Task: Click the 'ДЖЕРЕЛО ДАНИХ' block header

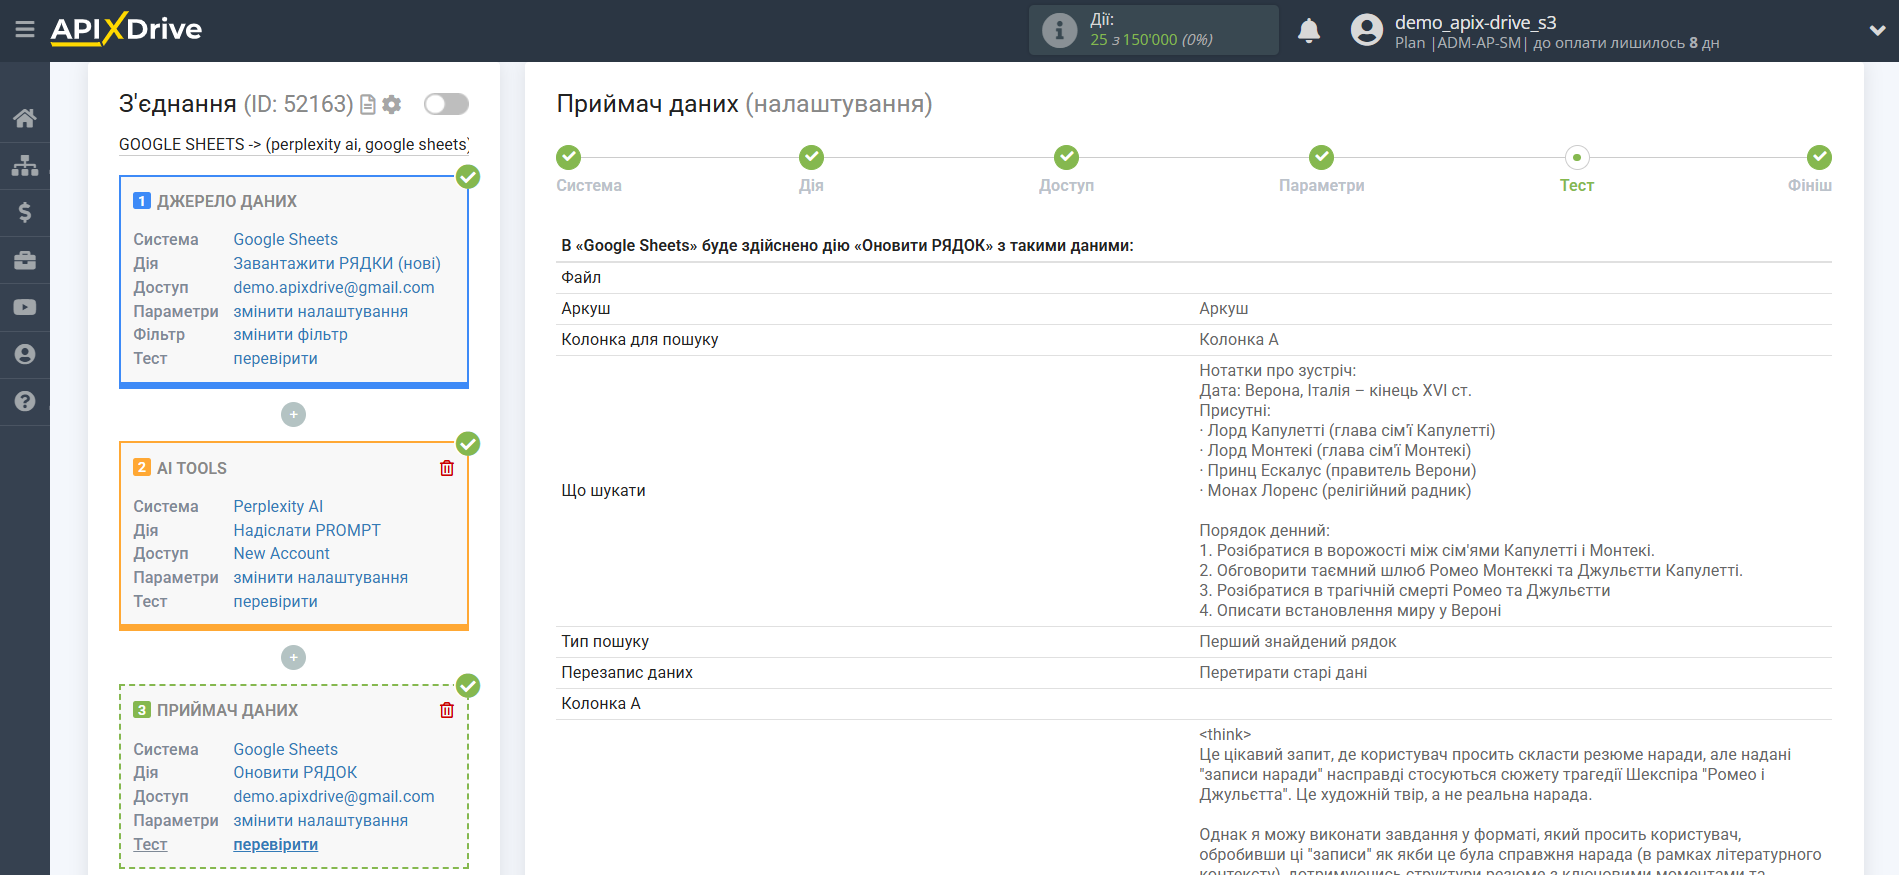Action: tap(227, 201)
